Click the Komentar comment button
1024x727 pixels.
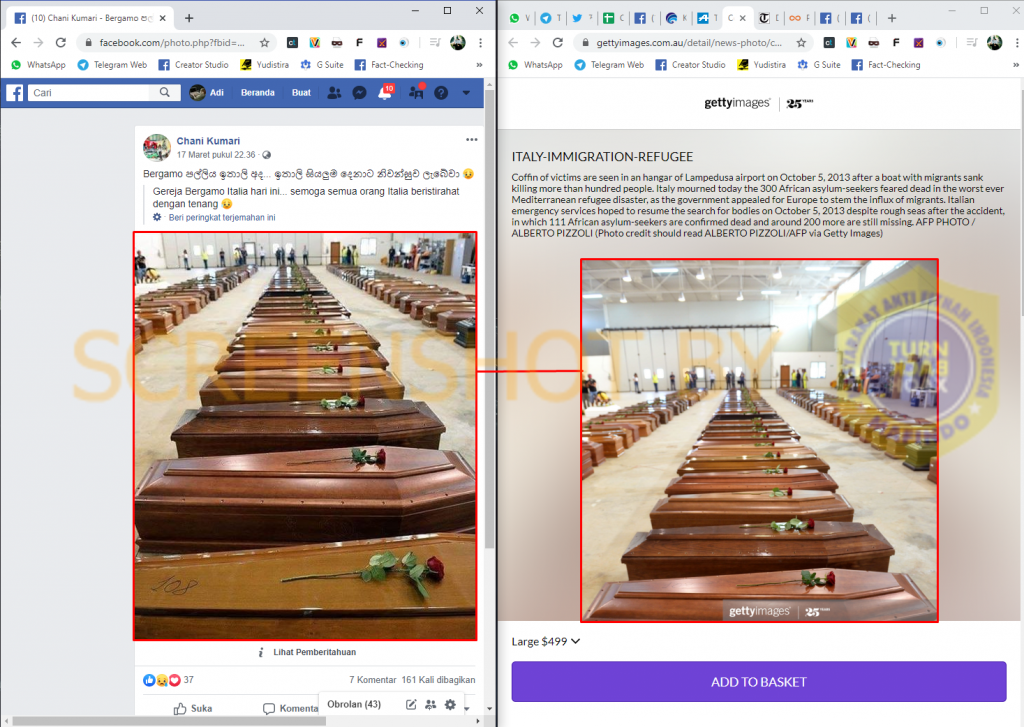290,708
